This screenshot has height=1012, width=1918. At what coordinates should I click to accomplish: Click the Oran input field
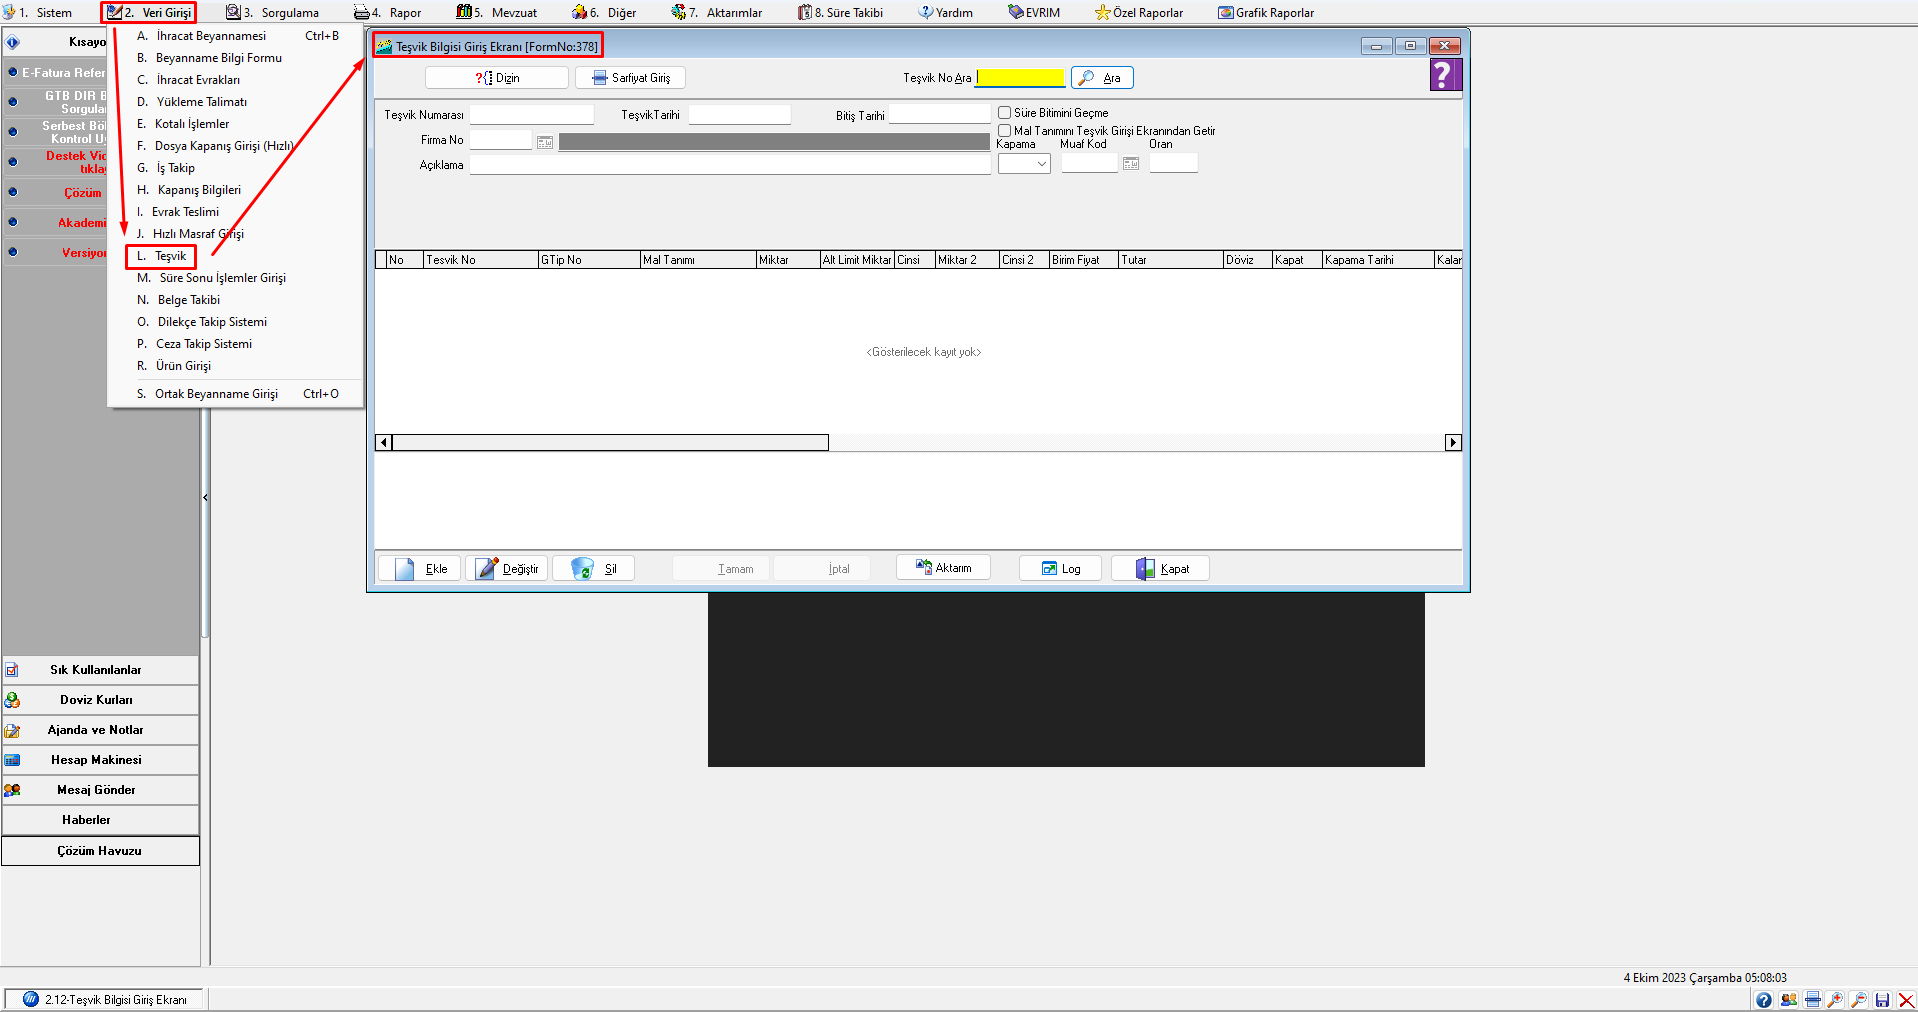point(1174,164)
